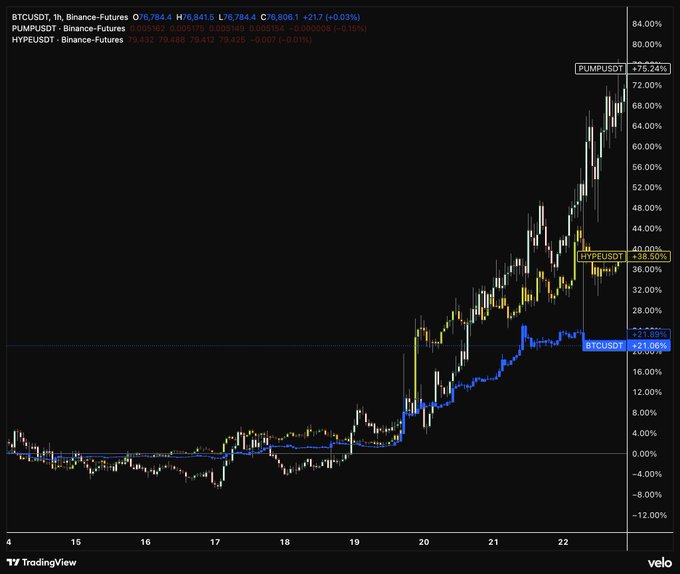Click the HYPEUSDT price-axis label
Image resolution: width=680 pixels, height=574 pixels.
[x=601, y=256]
